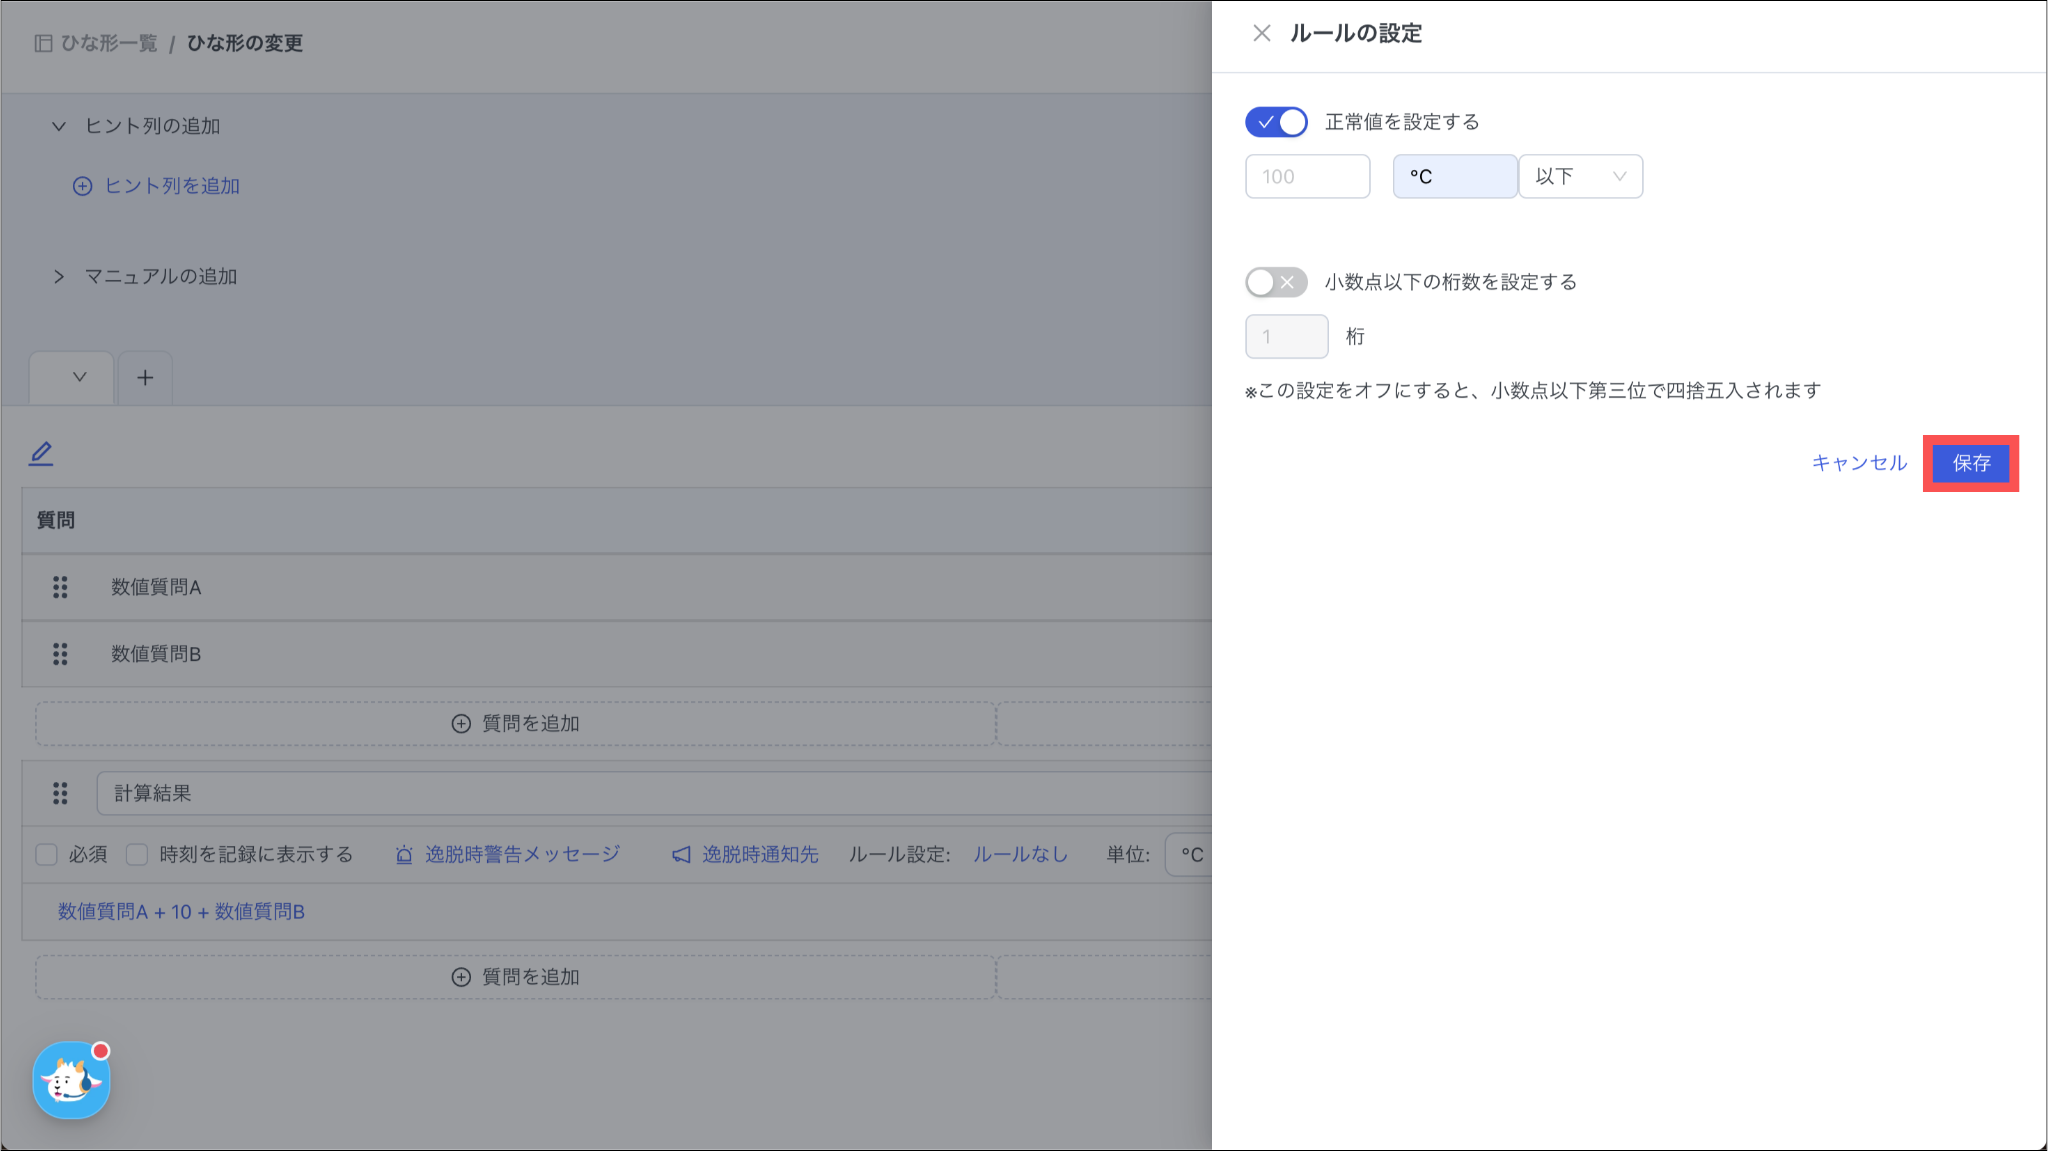
Task: Click the plus tab add icon
Action: [x=145, y=378]
